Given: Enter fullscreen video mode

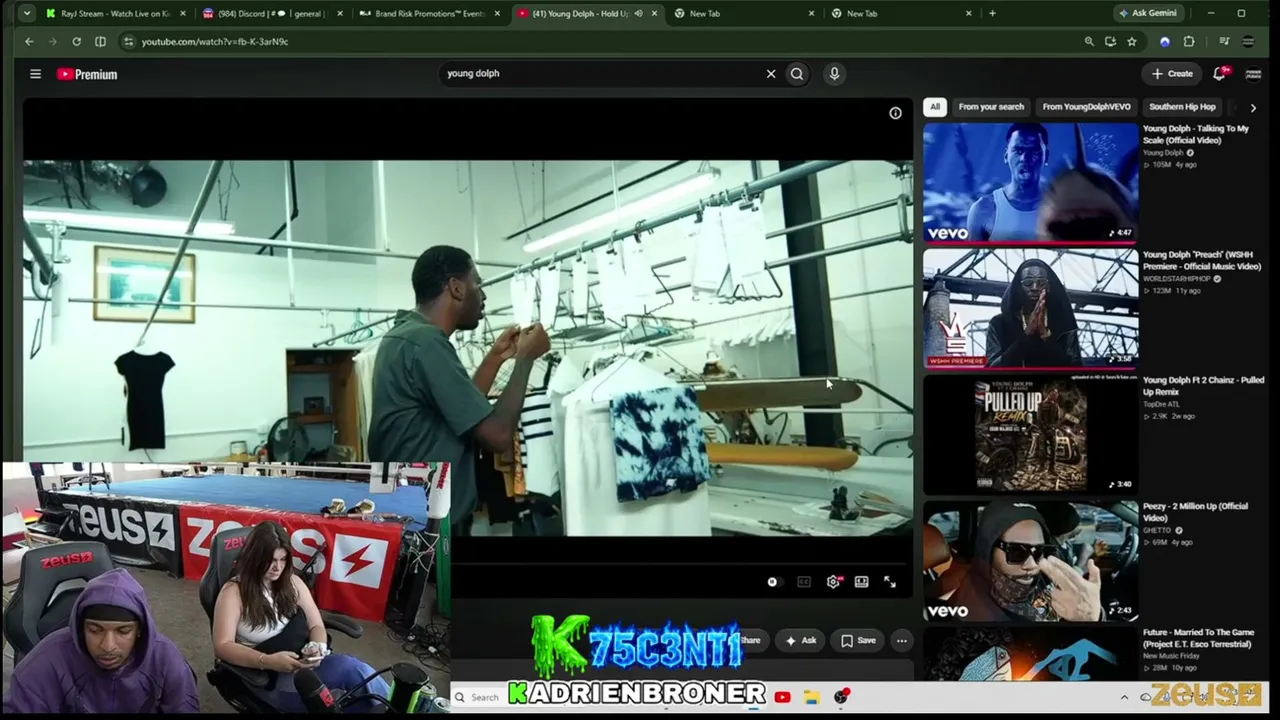Looking at the screenshot, I should coord(889,582).
